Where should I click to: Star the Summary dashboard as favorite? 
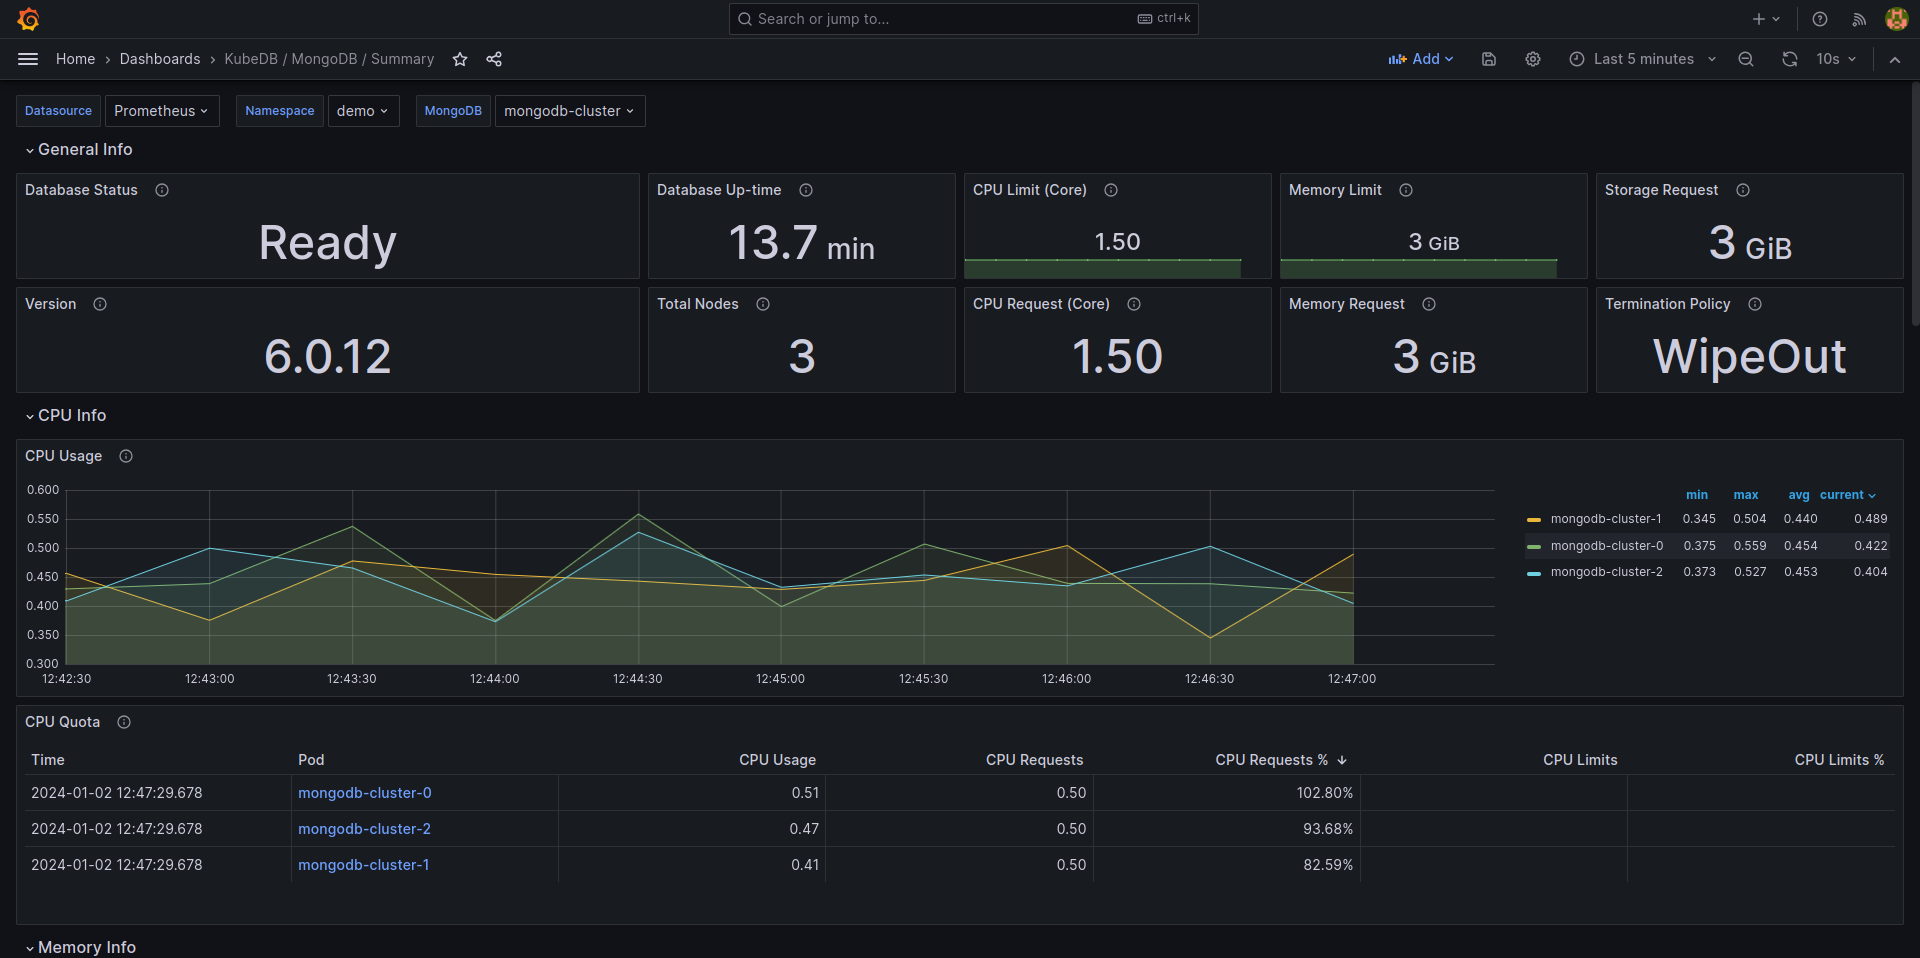pos(460,59)
